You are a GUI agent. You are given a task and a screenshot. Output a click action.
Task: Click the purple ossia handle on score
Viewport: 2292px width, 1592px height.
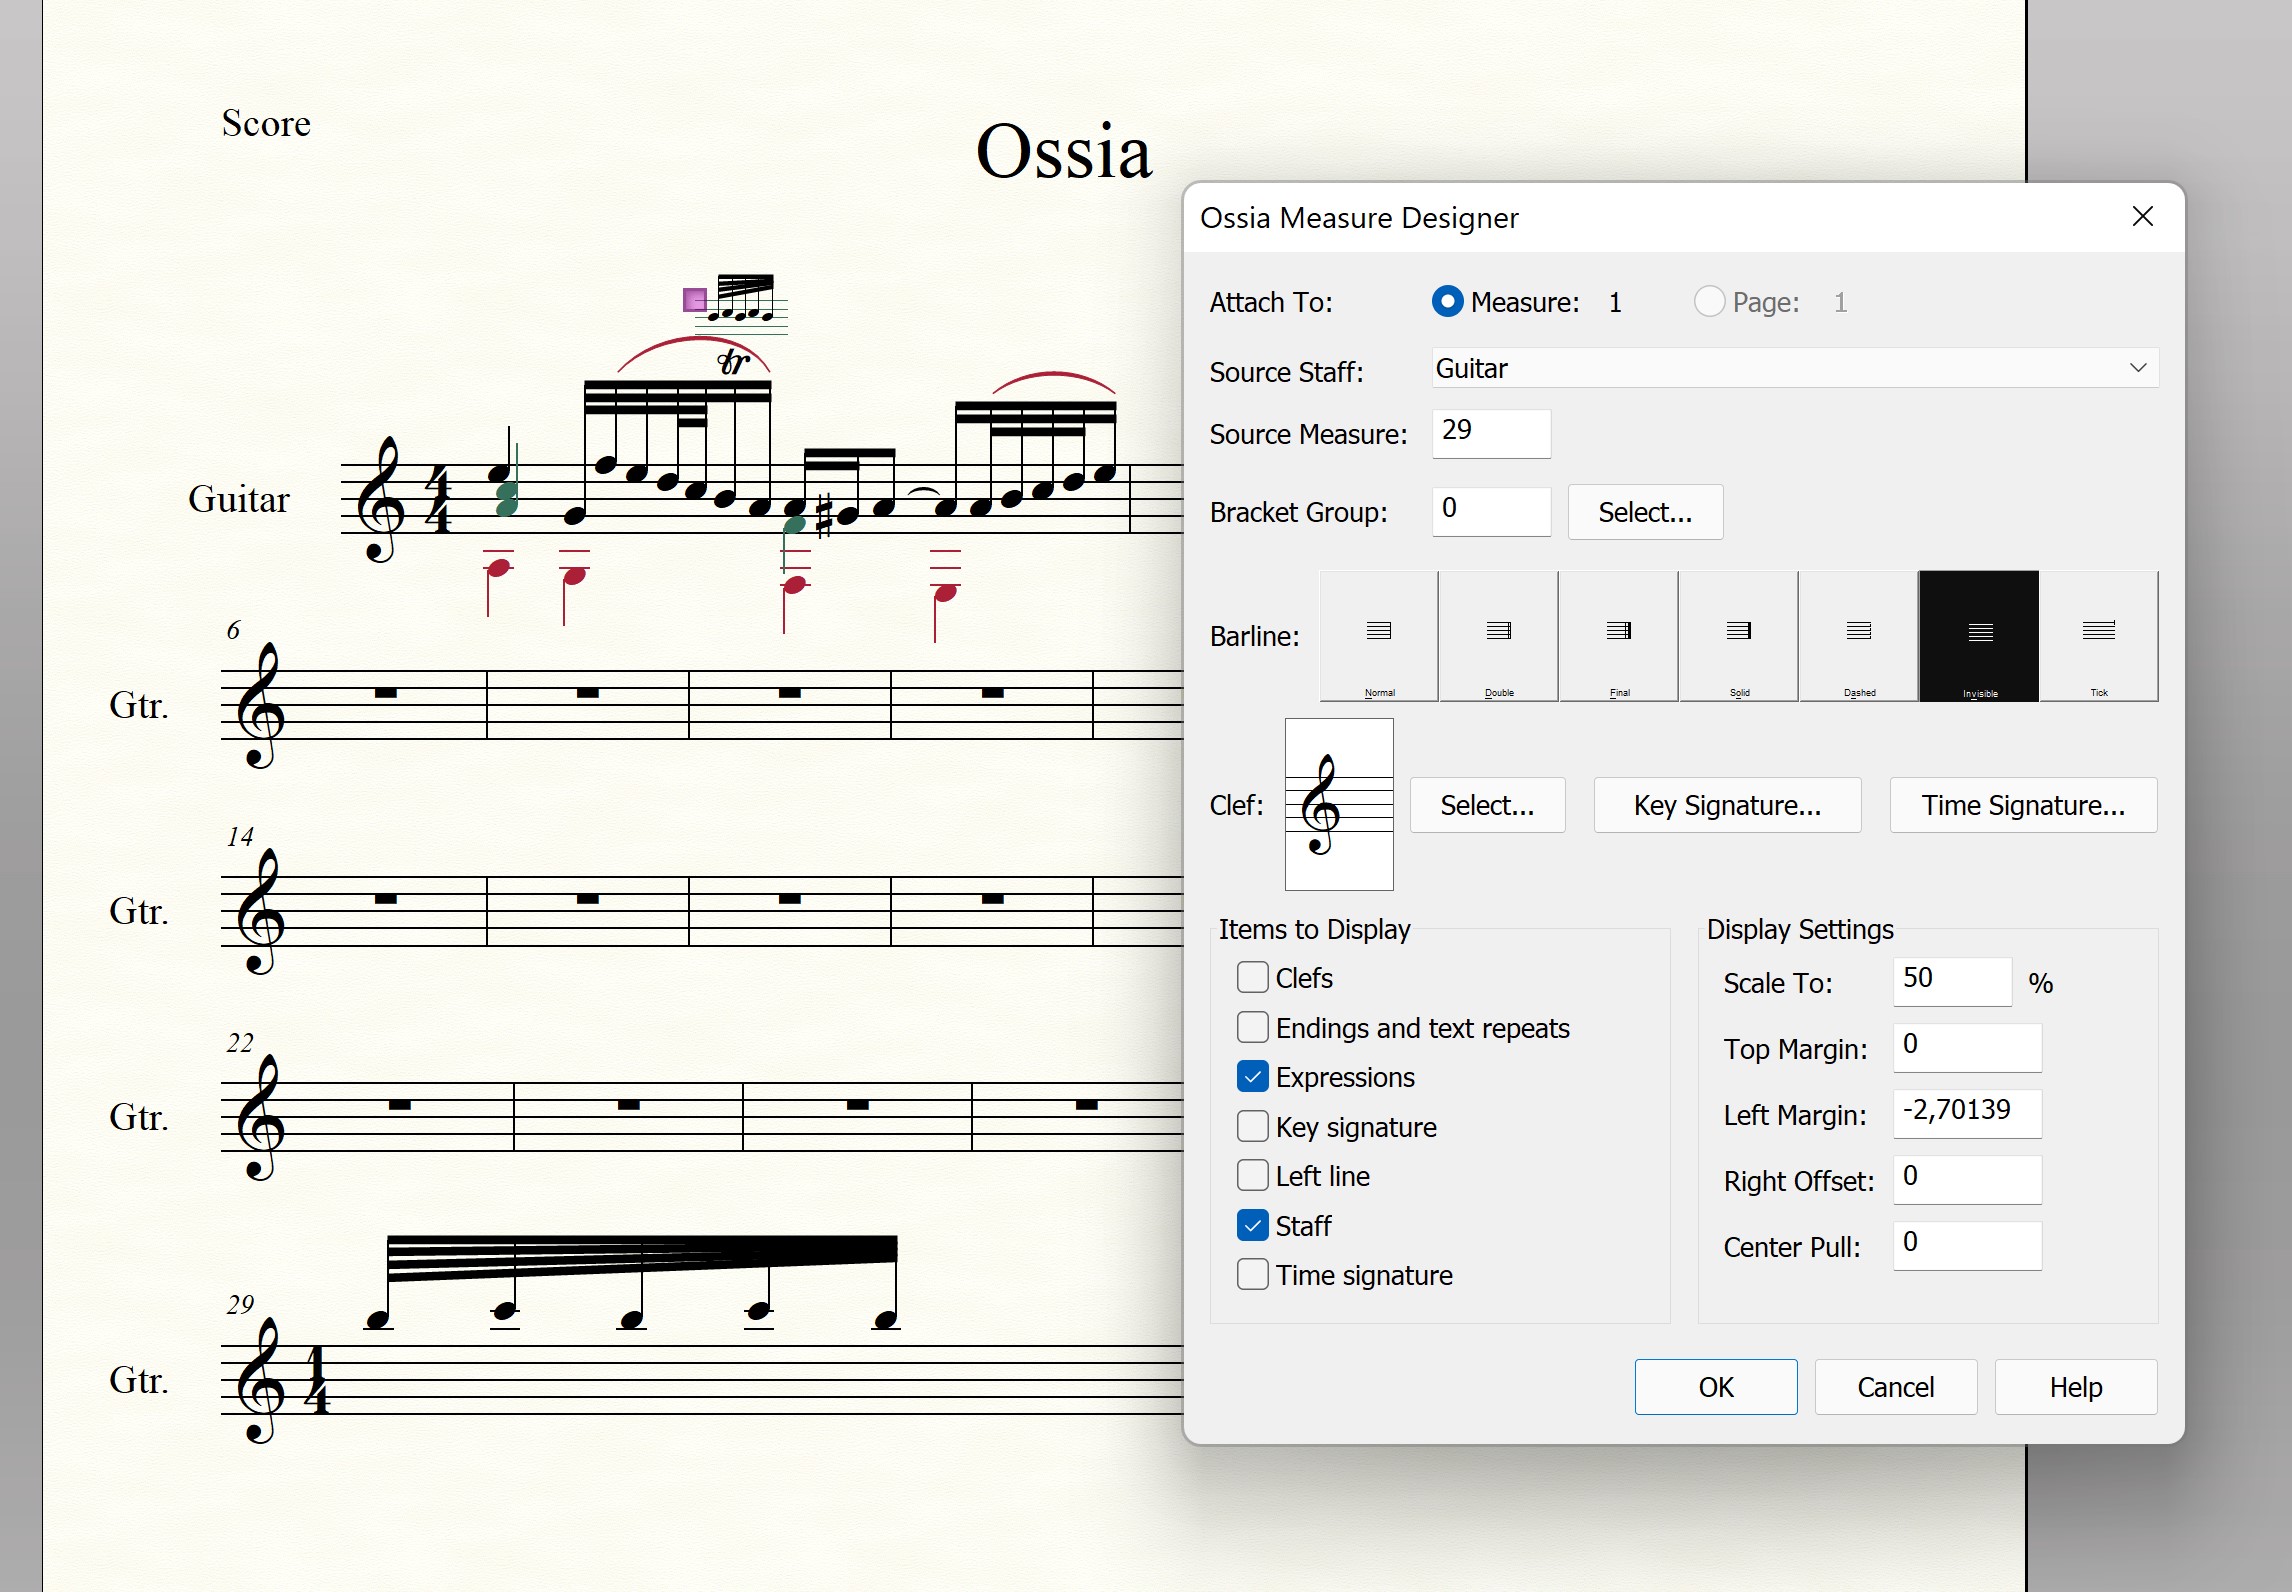(694, 299)
